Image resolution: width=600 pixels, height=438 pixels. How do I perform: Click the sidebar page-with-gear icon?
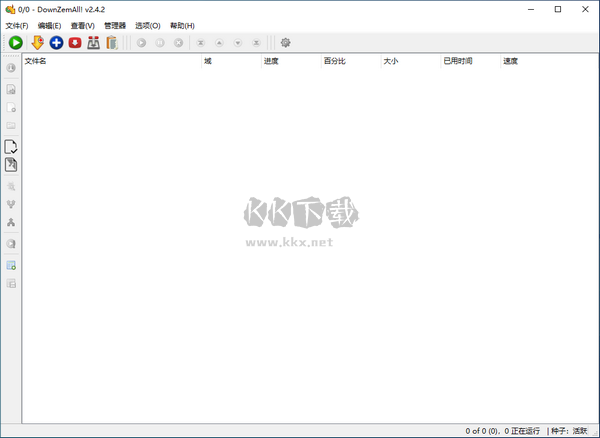pos(11,107)
